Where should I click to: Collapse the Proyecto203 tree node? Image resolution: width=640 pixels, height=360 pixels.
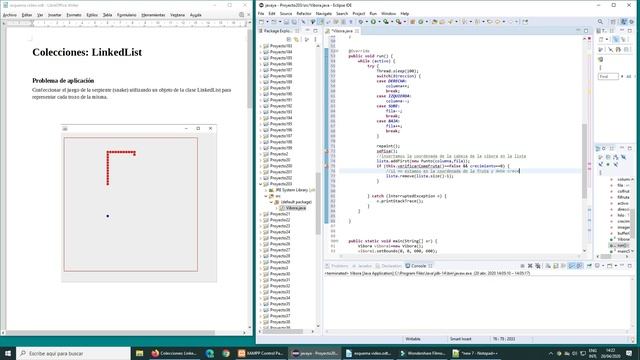click(261, 184)
